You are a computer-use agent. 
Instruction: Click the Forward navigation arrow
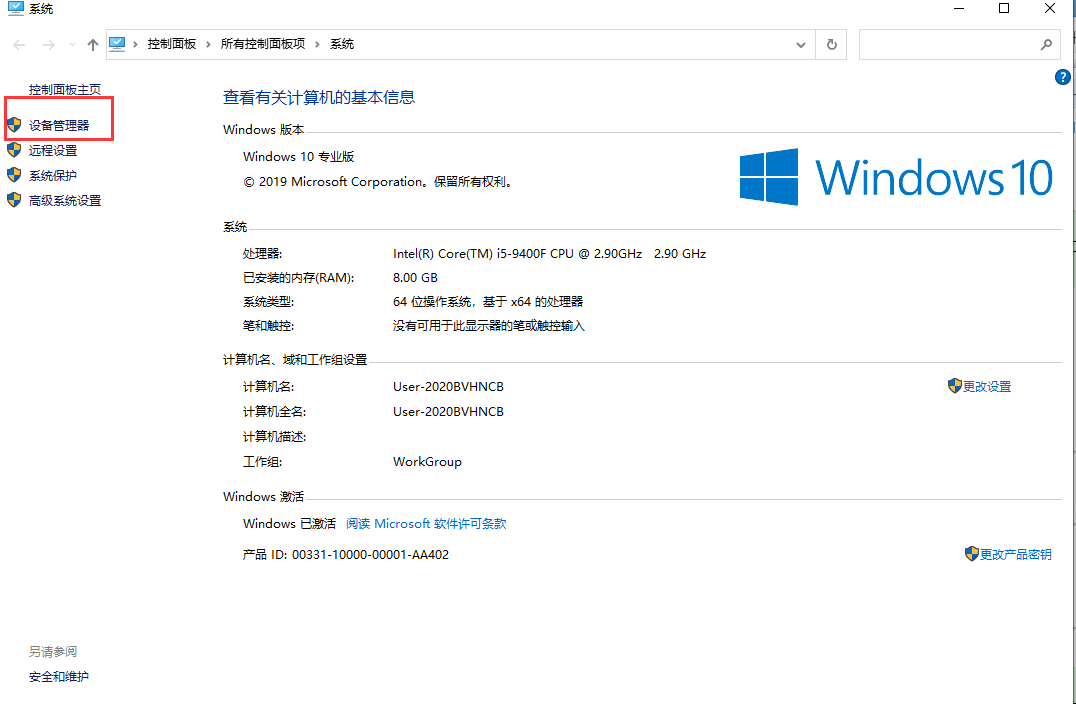point(48,45)
